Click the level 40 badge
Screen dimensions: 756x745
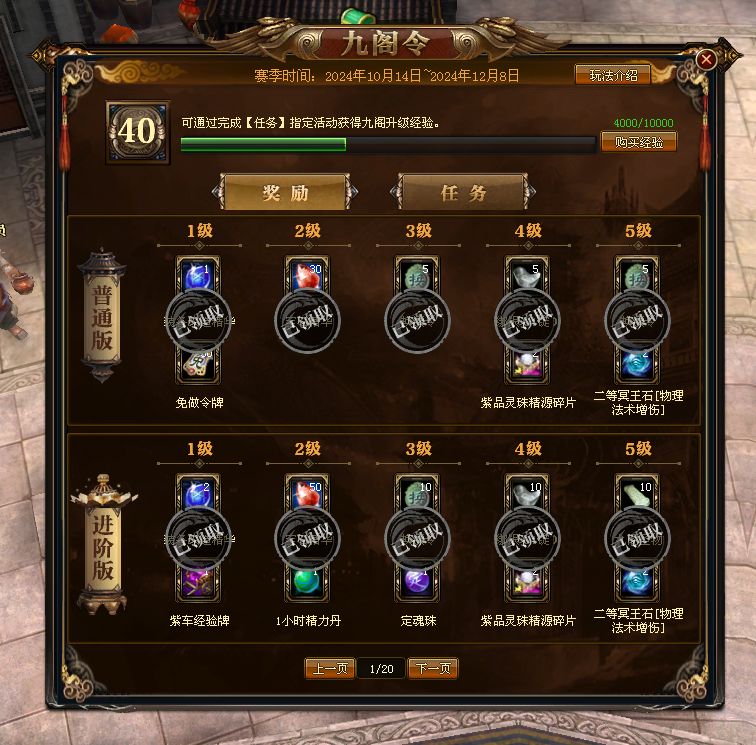(x=138, y=132)
